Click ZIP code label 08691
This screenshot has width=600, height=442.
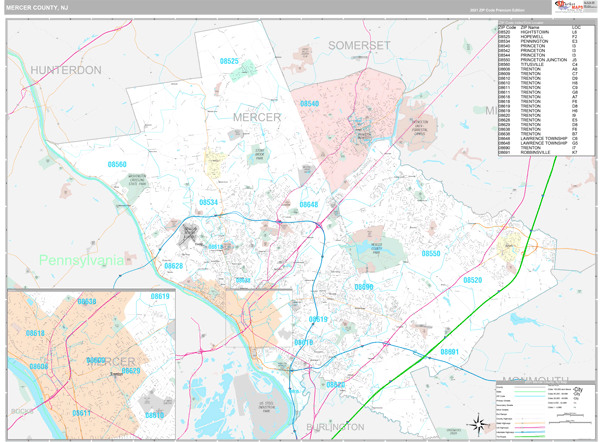(449, 352)
